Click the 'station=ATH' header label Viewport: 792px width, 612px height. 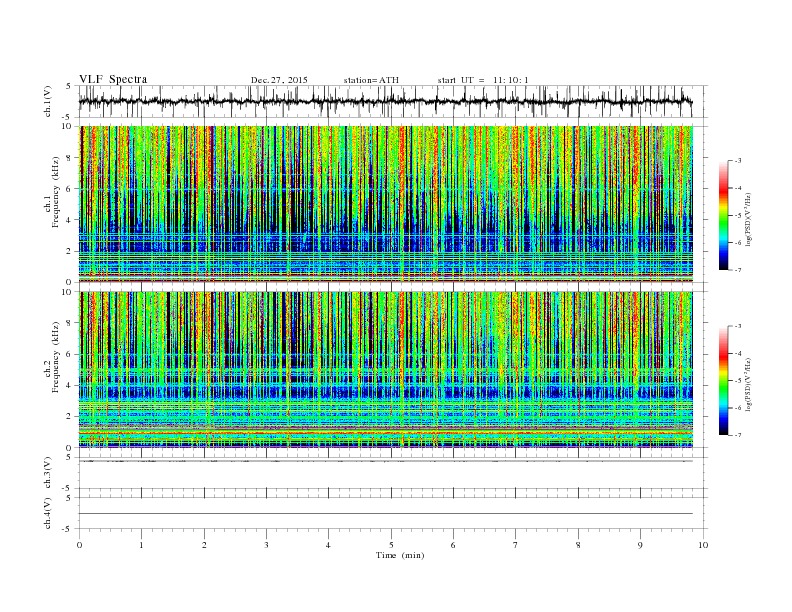pyautogui.click(x=371, y=80)
